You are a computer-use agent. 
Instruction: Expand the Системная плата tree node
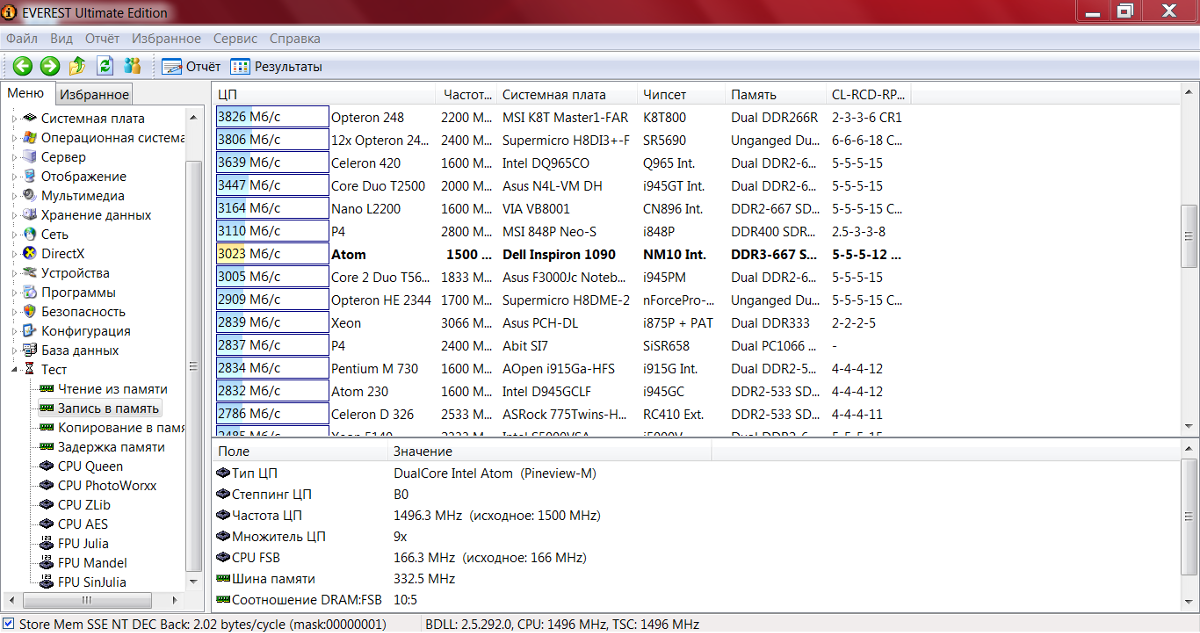tap(15, 119)
